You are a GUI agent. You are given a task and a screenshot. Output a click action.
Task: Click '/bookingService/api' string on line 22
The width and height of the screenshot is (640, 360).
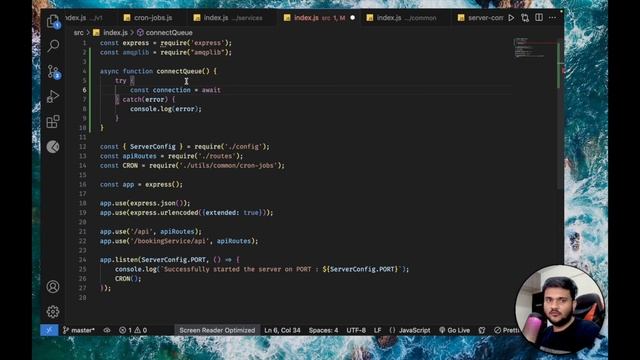point(170,241)
